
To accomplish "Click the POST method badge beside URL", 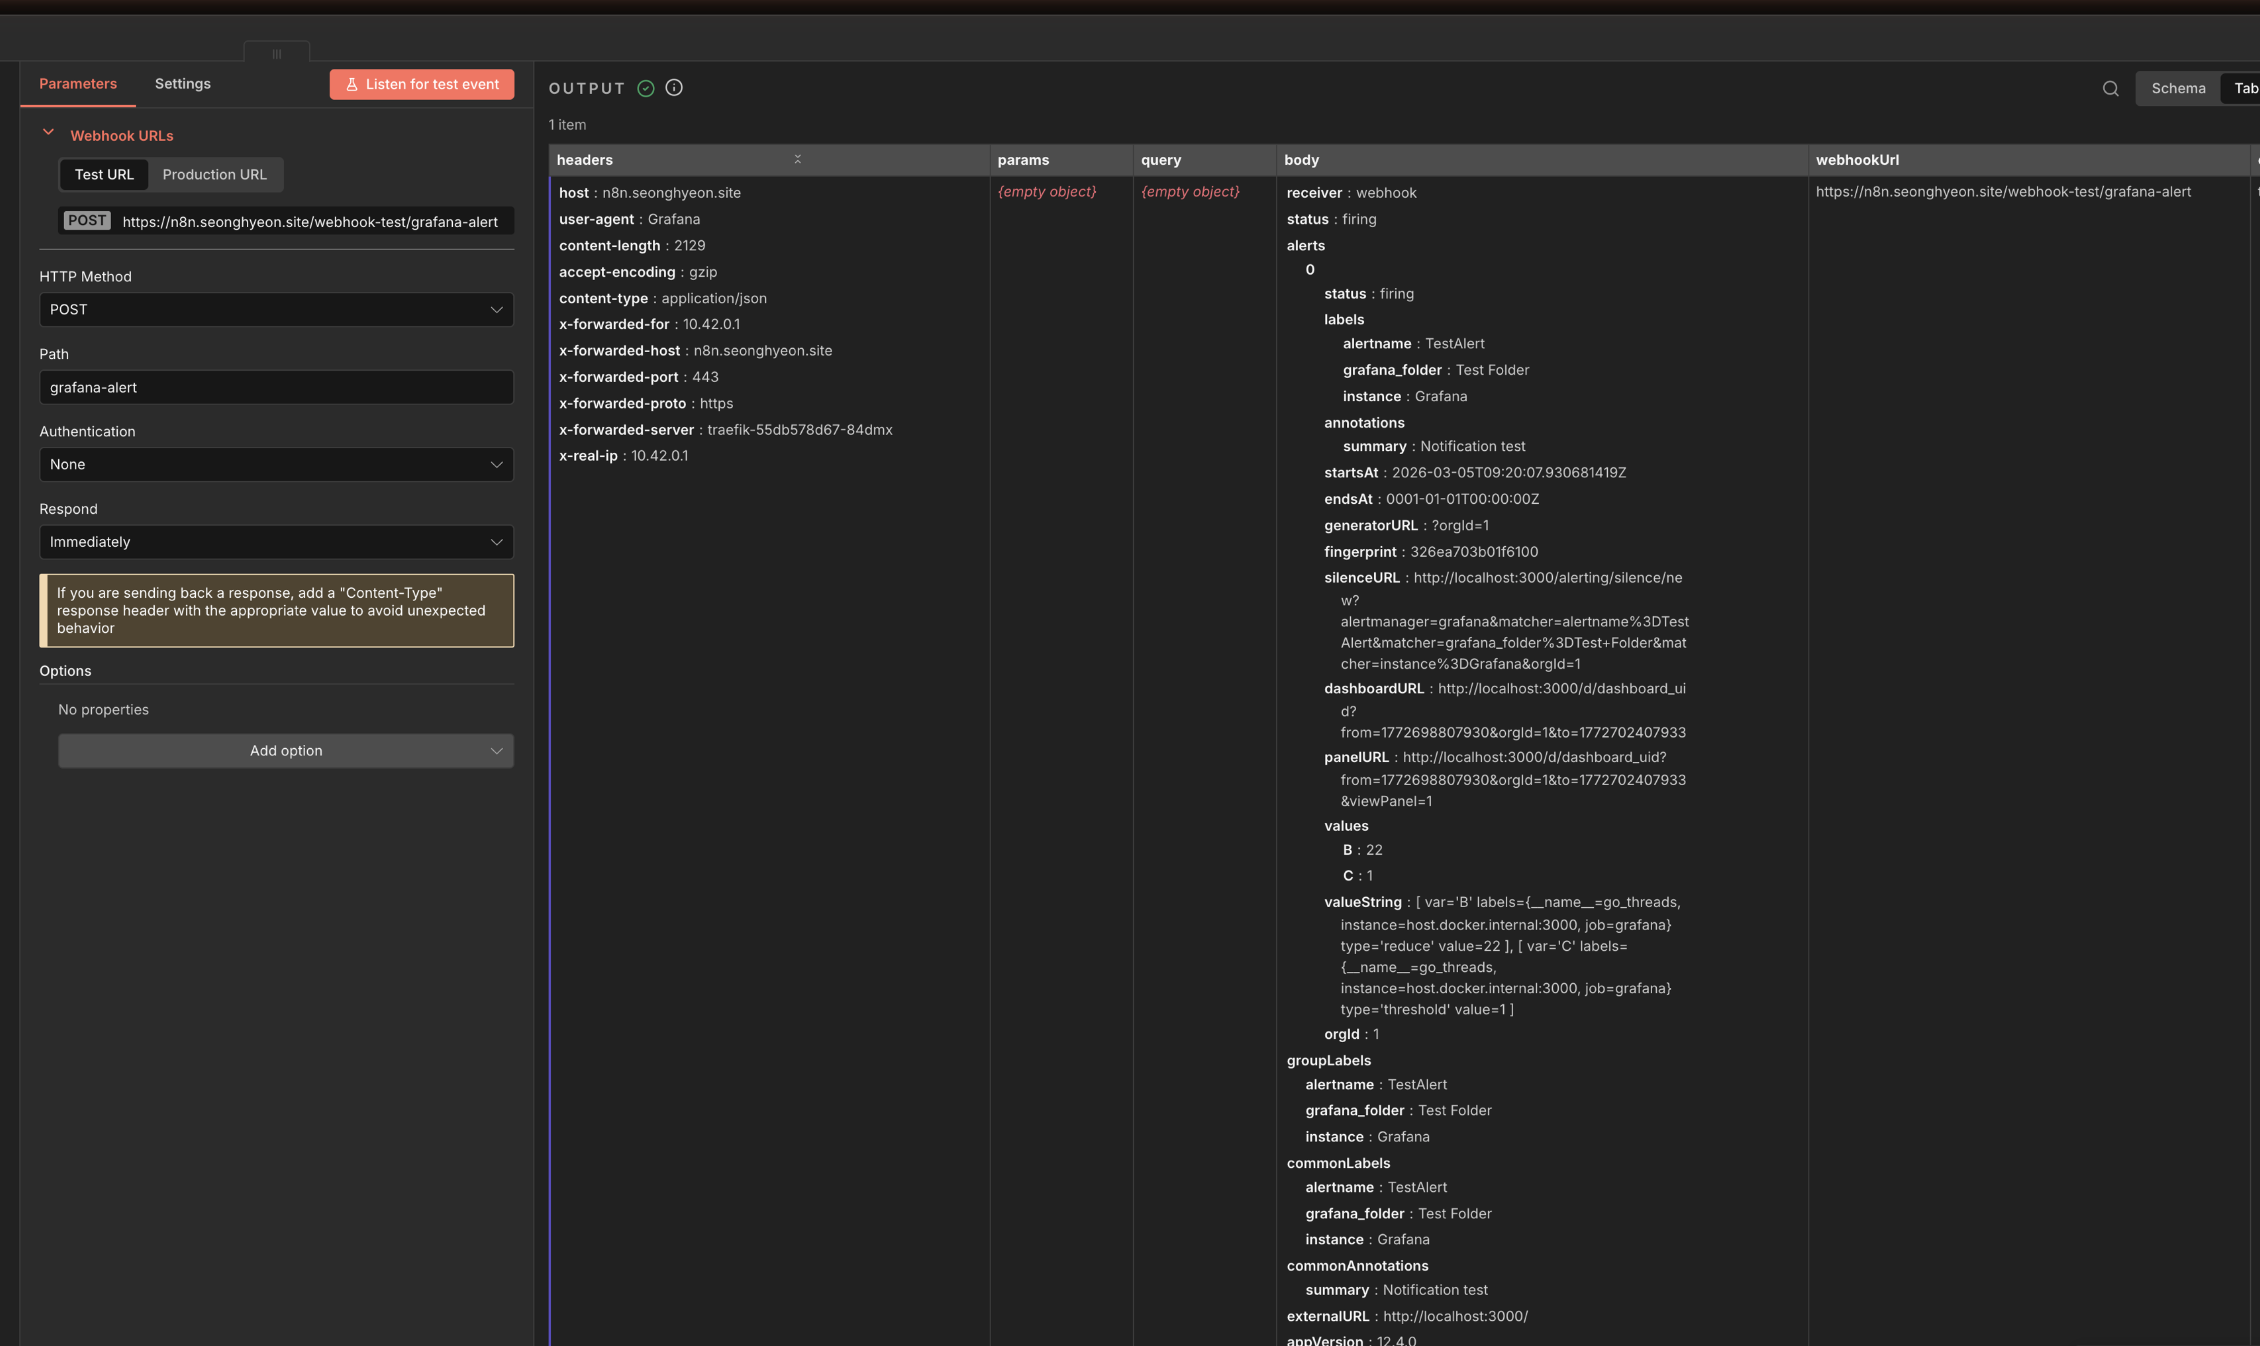I will pos(87,221).
